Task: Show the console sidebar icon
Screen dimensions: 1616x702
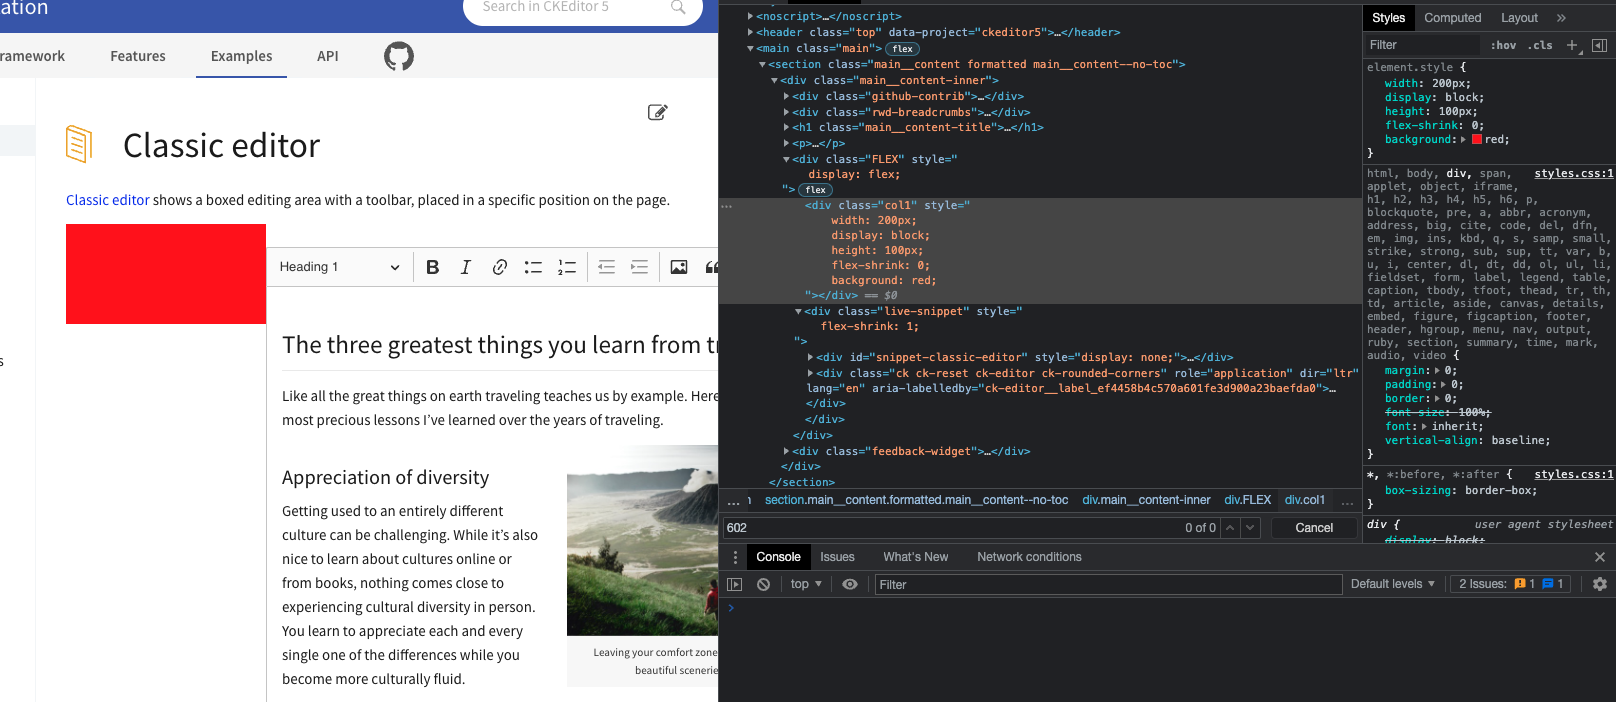Action: click(735, 585)
